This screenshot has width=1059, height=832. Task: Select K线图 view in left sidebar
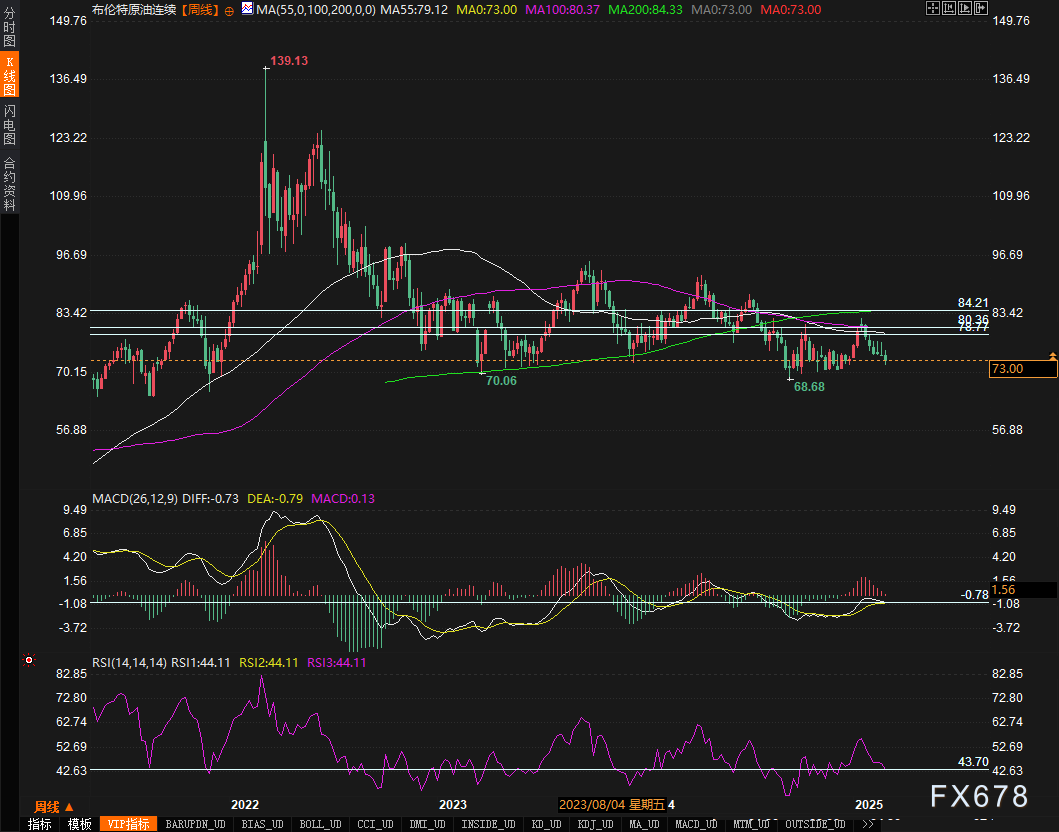point(10,76)
